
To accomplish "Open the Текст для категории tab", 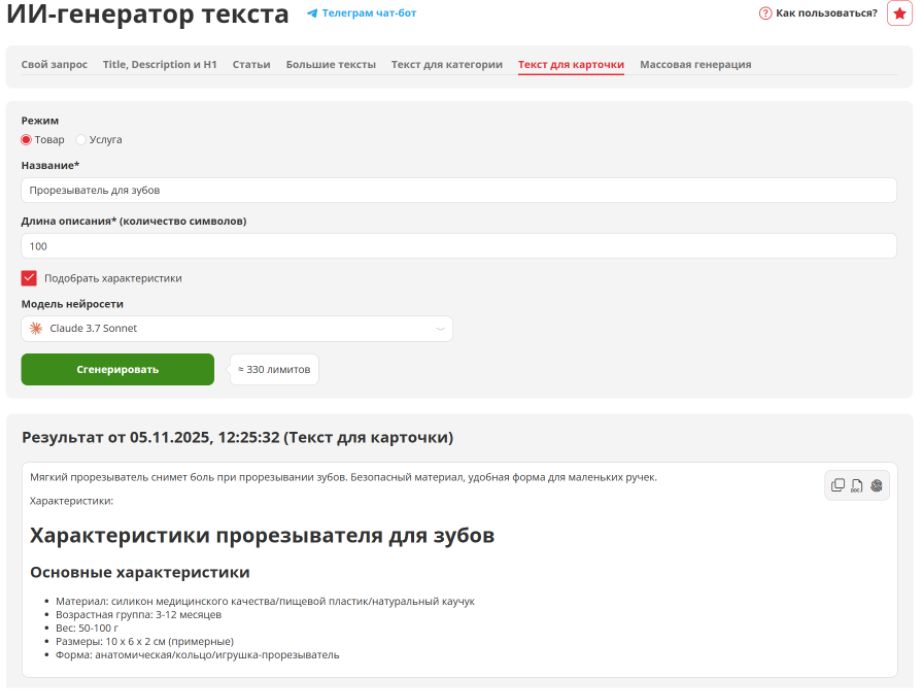I will [x=446, y=65].
